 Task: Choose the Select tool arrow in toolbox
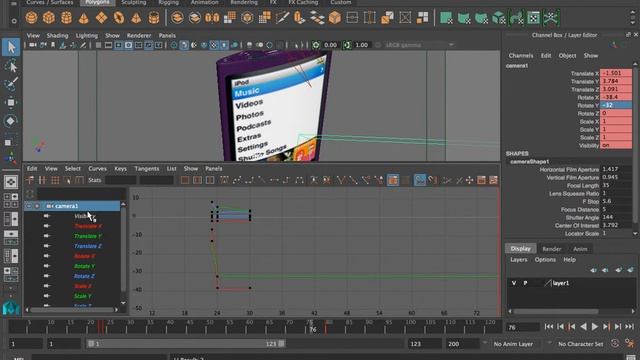[x=11, y=47]
